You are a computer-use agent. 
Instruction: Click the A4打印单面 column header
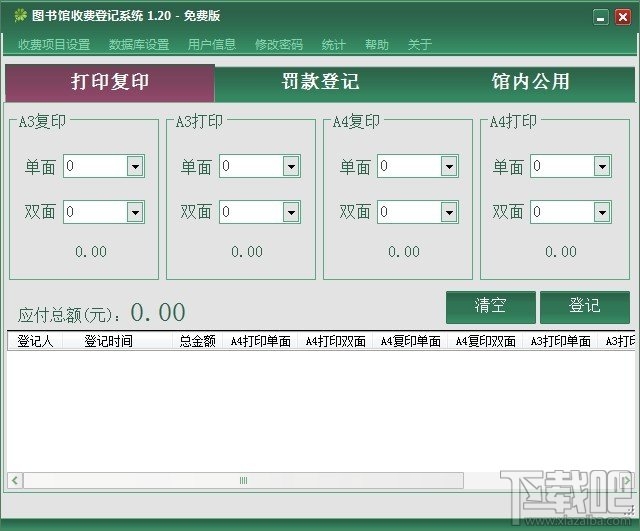pos(260,341)
